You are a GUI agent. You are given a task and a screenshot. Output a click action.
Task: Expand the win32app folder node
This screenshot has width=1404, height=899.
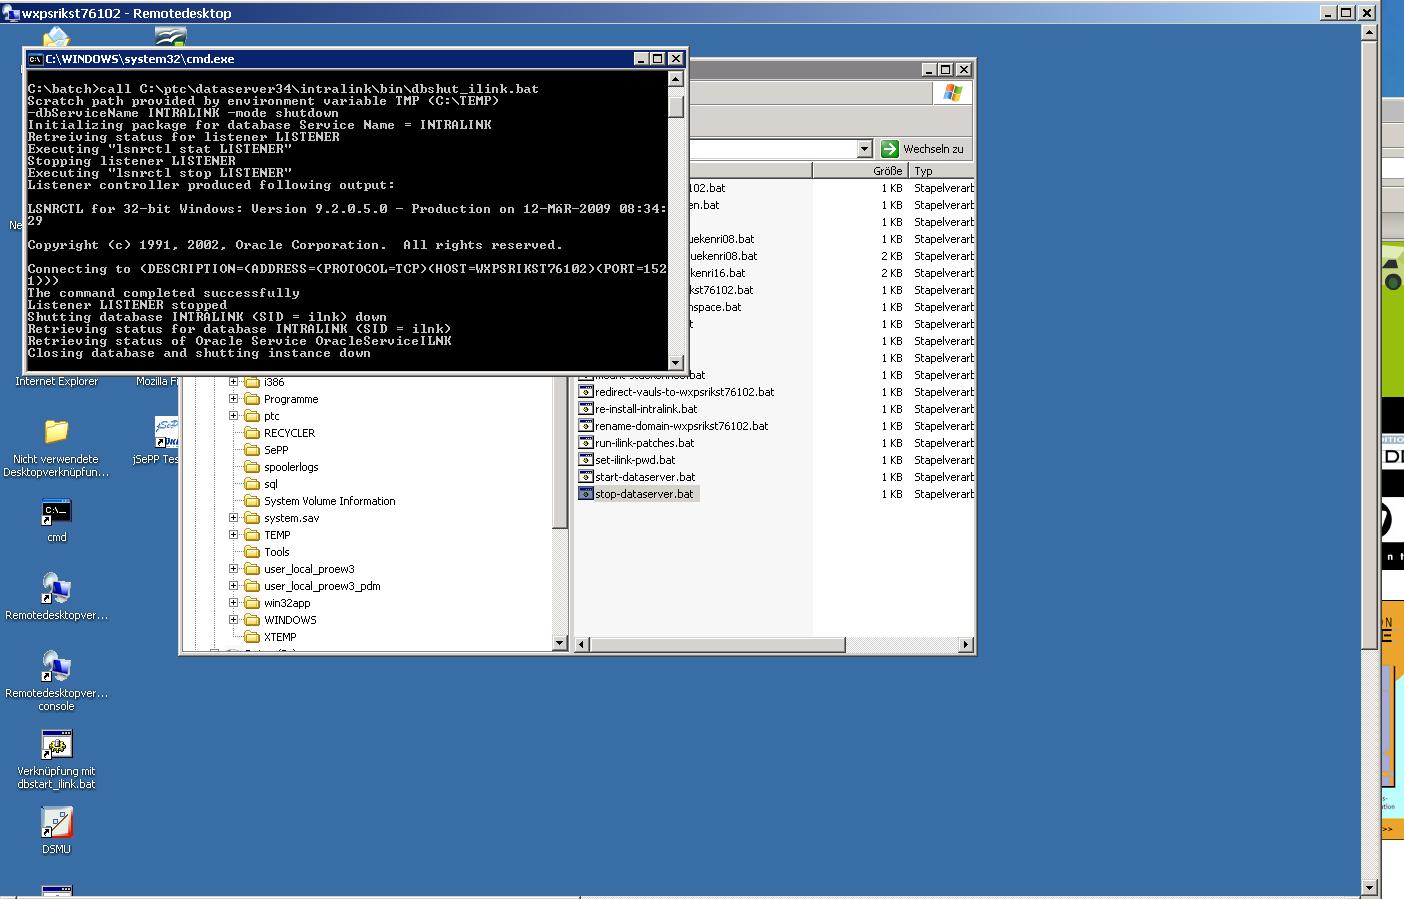(x=234, y=603)
